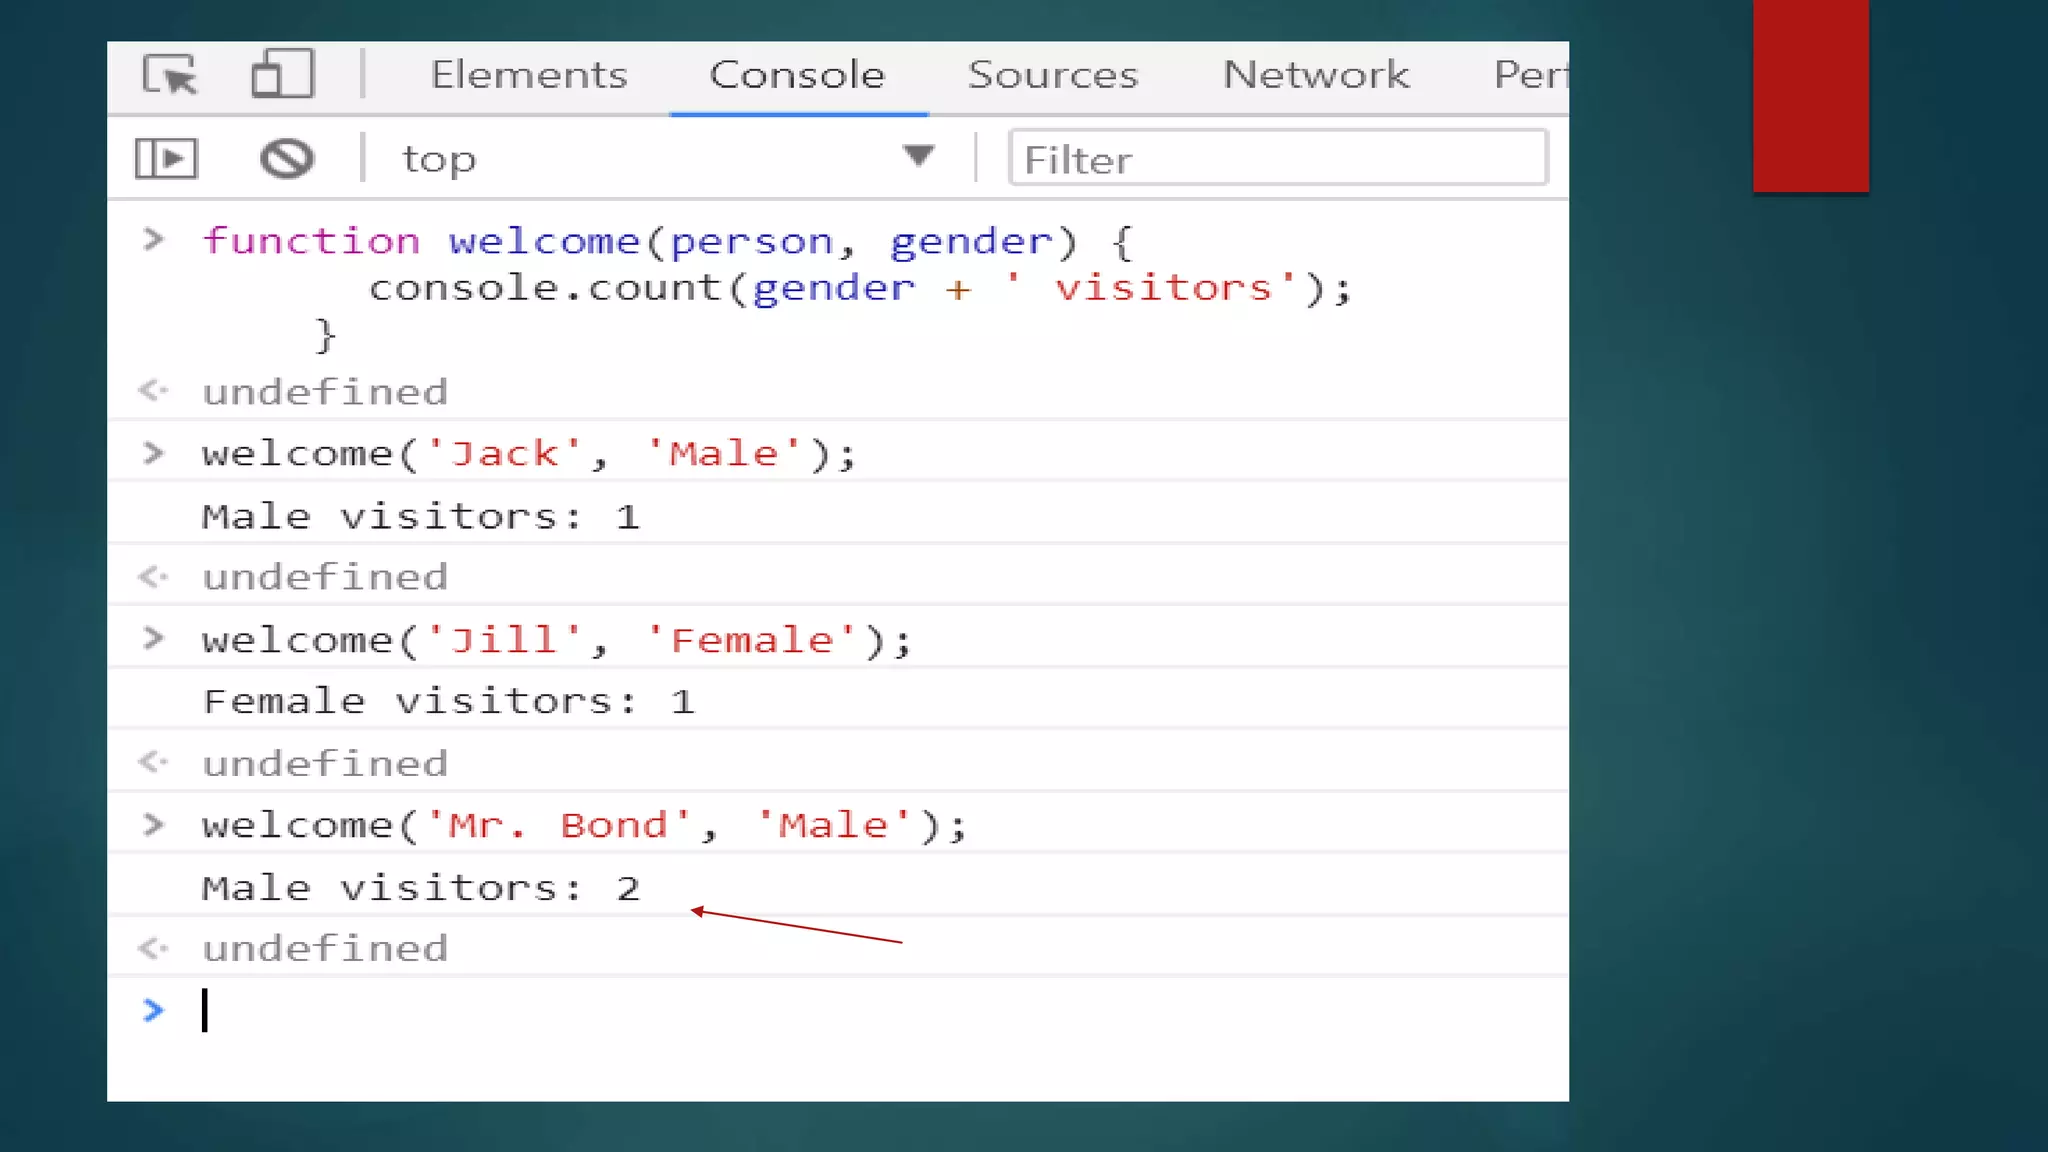Switch to the Elements tab
The height and width of the screenshot is (1152, 2048).
(529, 75)
